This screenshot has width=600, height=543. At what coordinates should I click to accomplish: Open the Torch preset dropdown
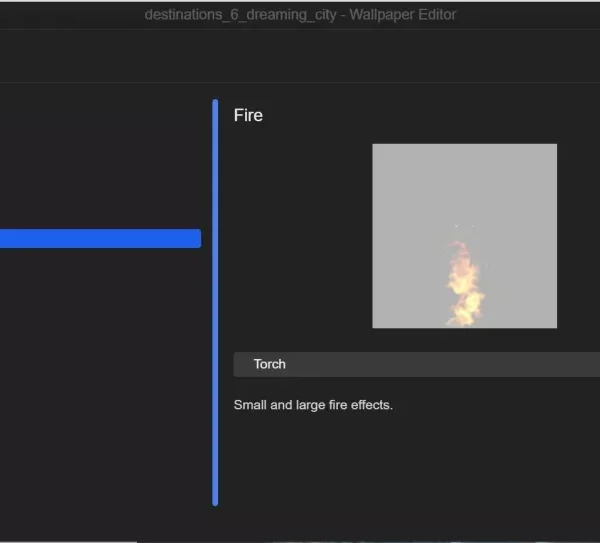pos(416,364)
